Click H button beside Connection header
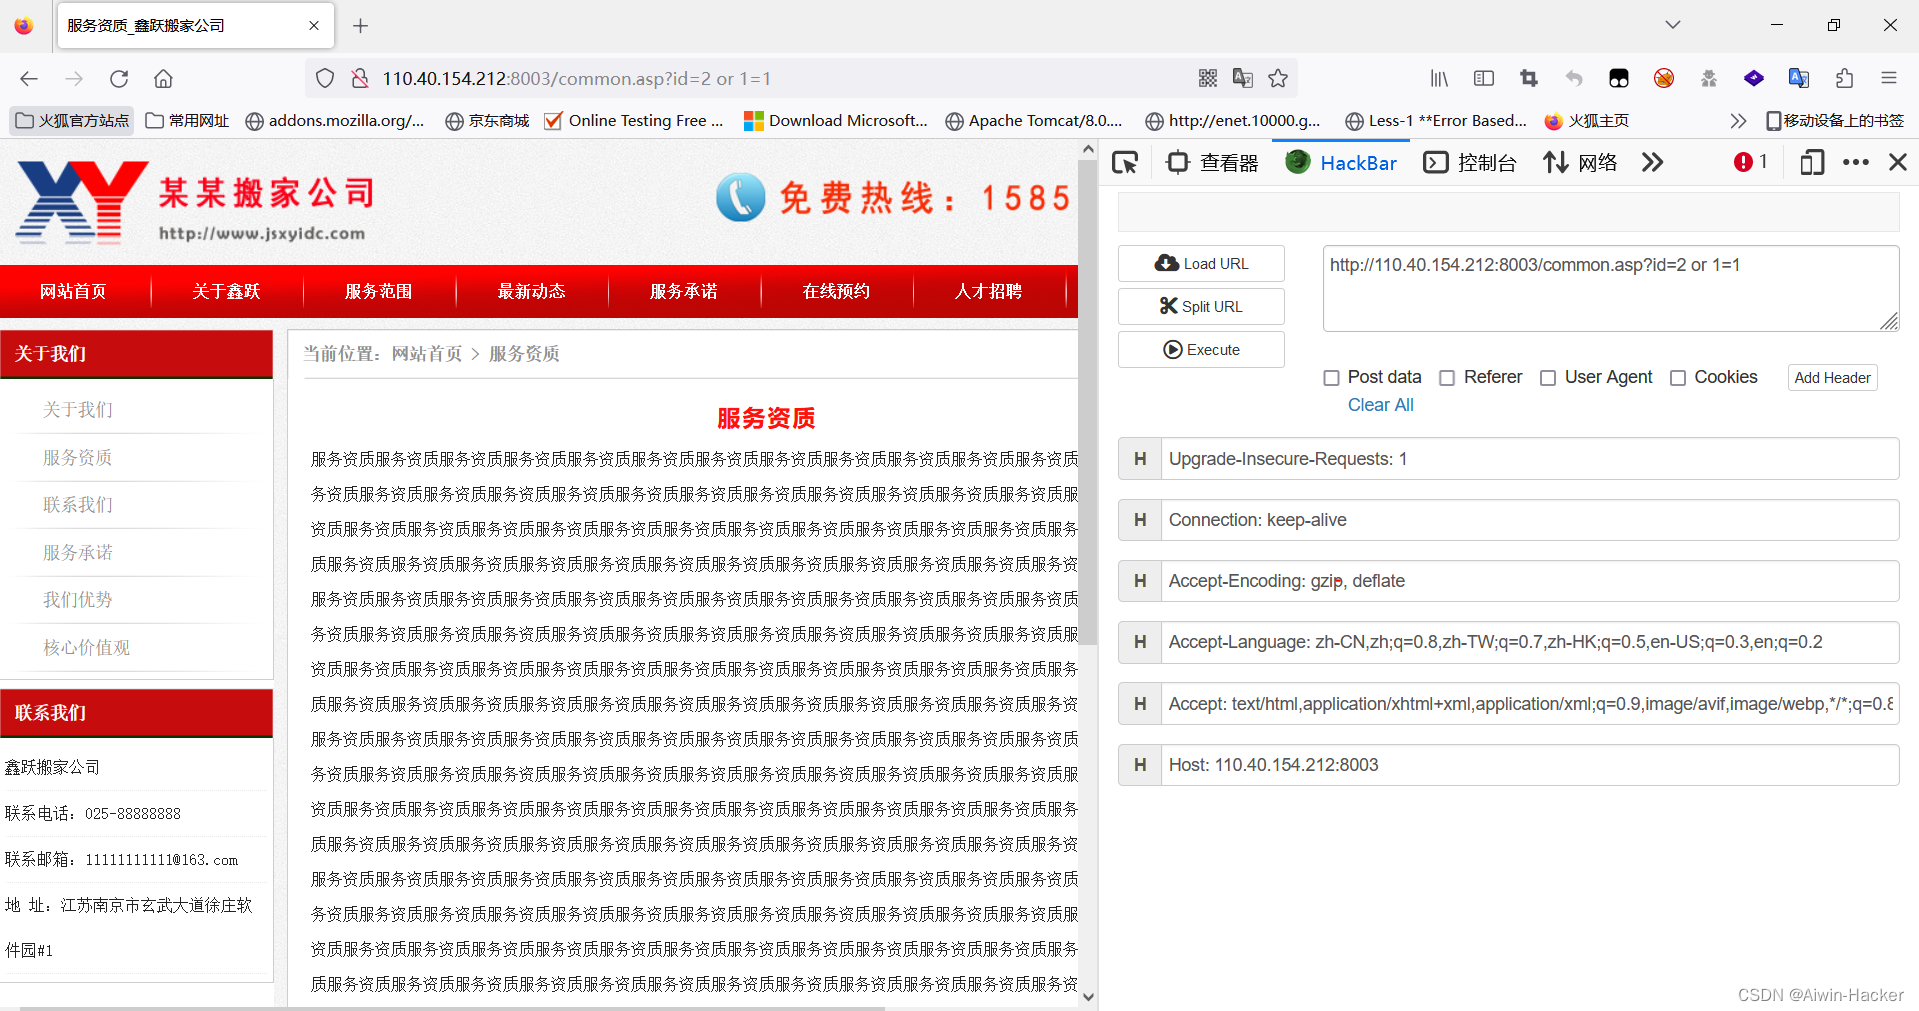Image resolution: width=1919 pixels, height=1011 pixels. click(1140, 520)
